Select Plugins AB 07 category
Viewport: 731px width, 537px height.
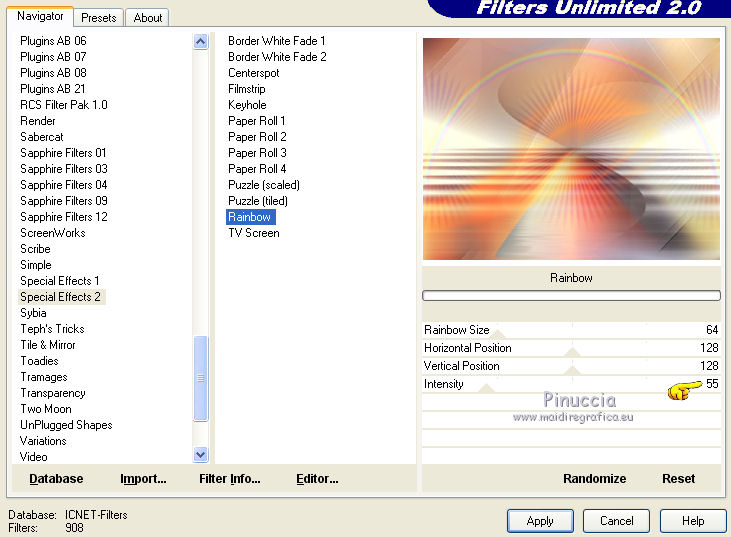(x=53, y=57)
